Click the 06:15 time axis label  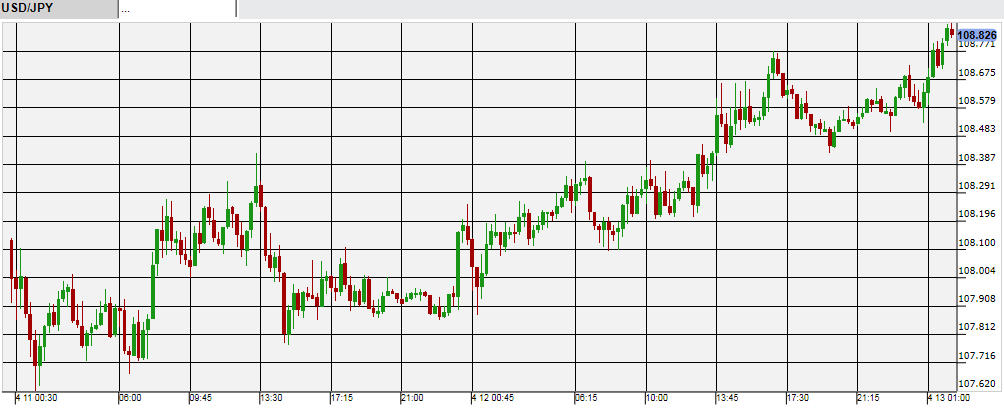pos(586,398)
